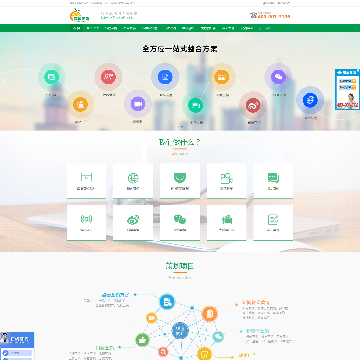Show previous banner slide with left arrow

coord(4,82)
